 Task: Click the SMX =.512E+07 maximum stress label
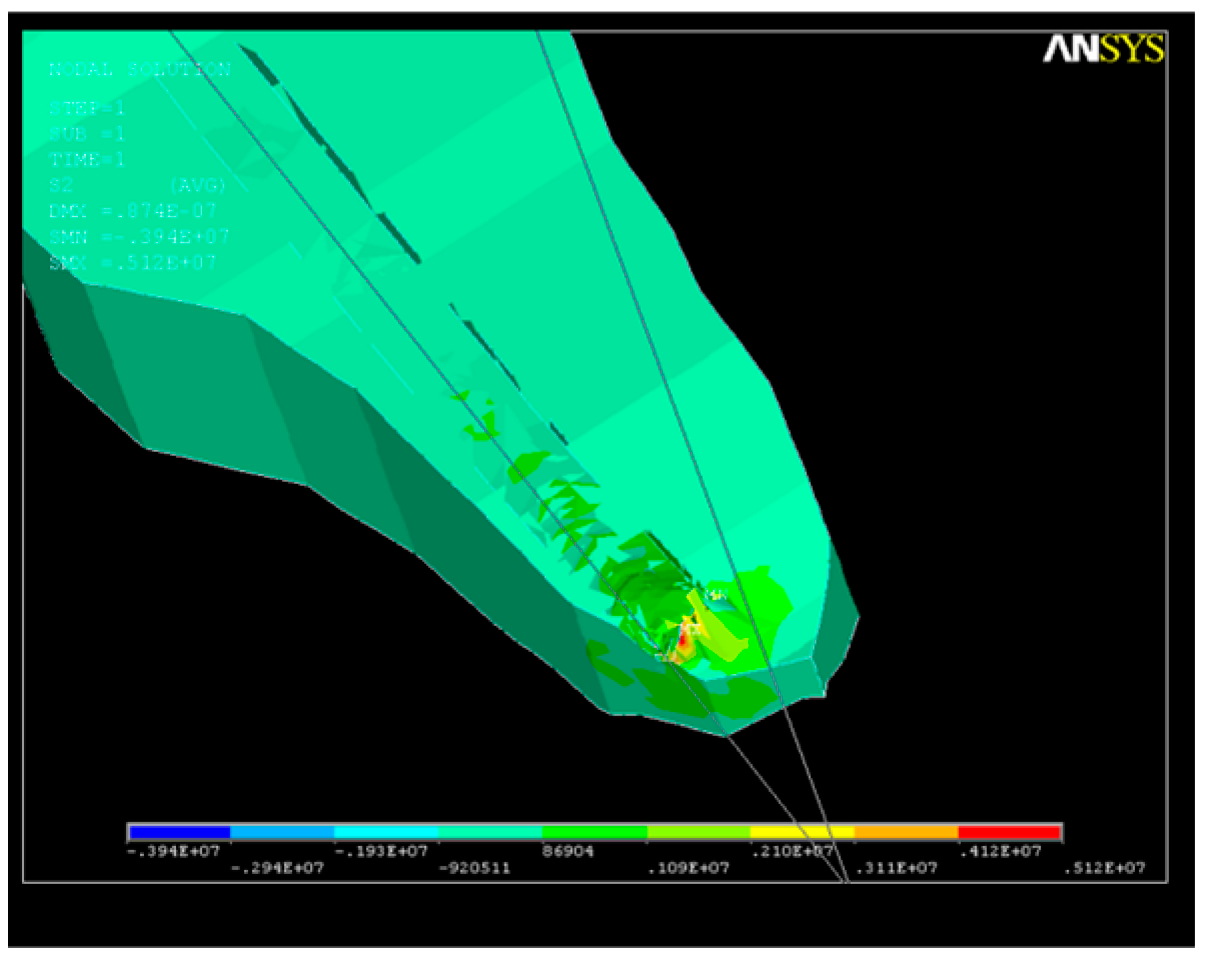tap(132, 263)
